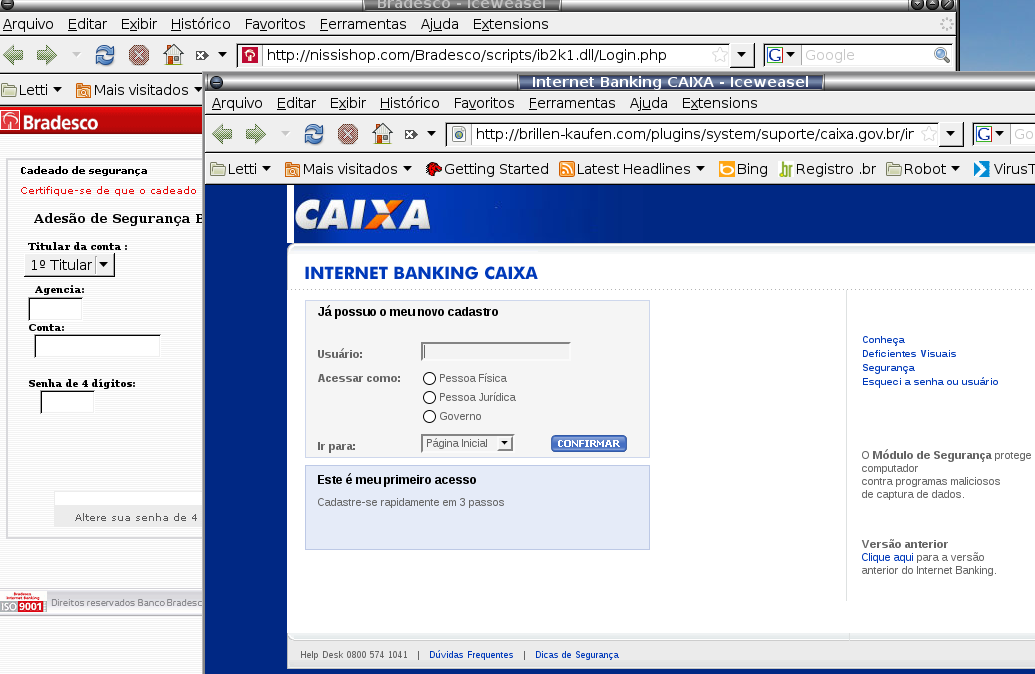Click the page identity icon in the CAIXA address bar
This screenshot has height=674, width=1035.
coord(459,135)
